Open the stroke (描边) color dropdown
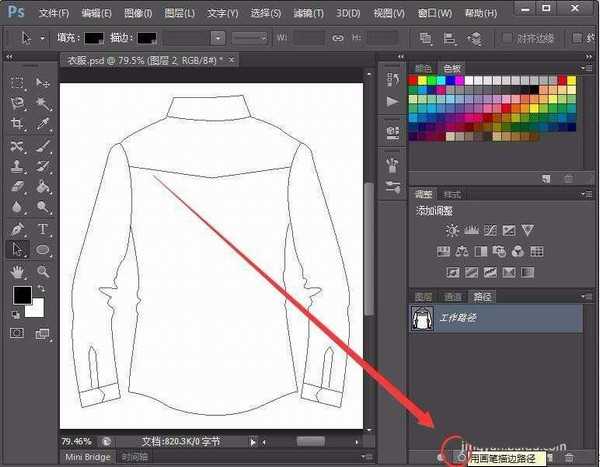This screenshot has height=467, width=600. tap(147, 37)
